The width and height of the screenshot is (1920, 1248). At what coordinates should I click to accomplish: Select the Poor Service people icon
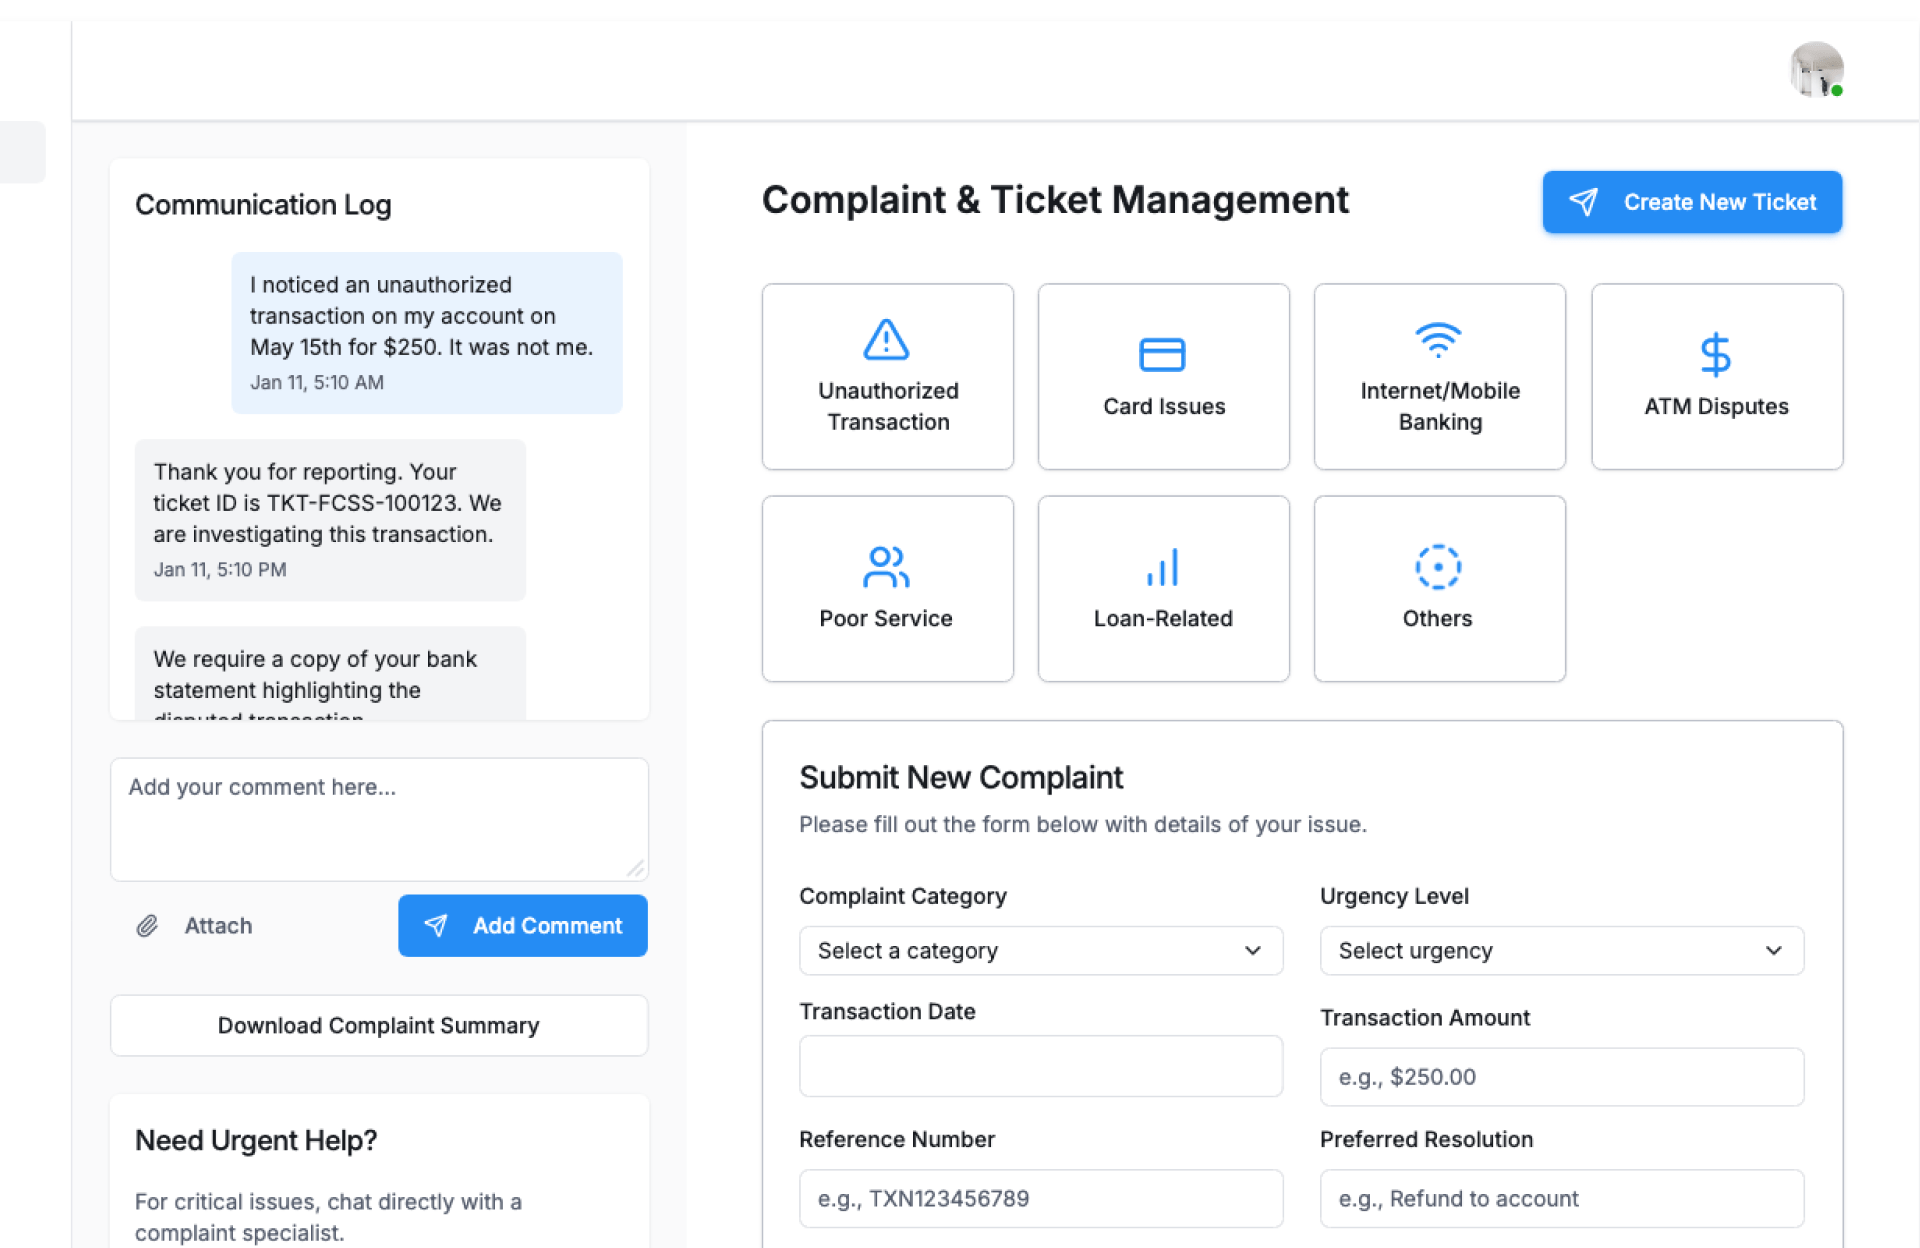point(886,567)
